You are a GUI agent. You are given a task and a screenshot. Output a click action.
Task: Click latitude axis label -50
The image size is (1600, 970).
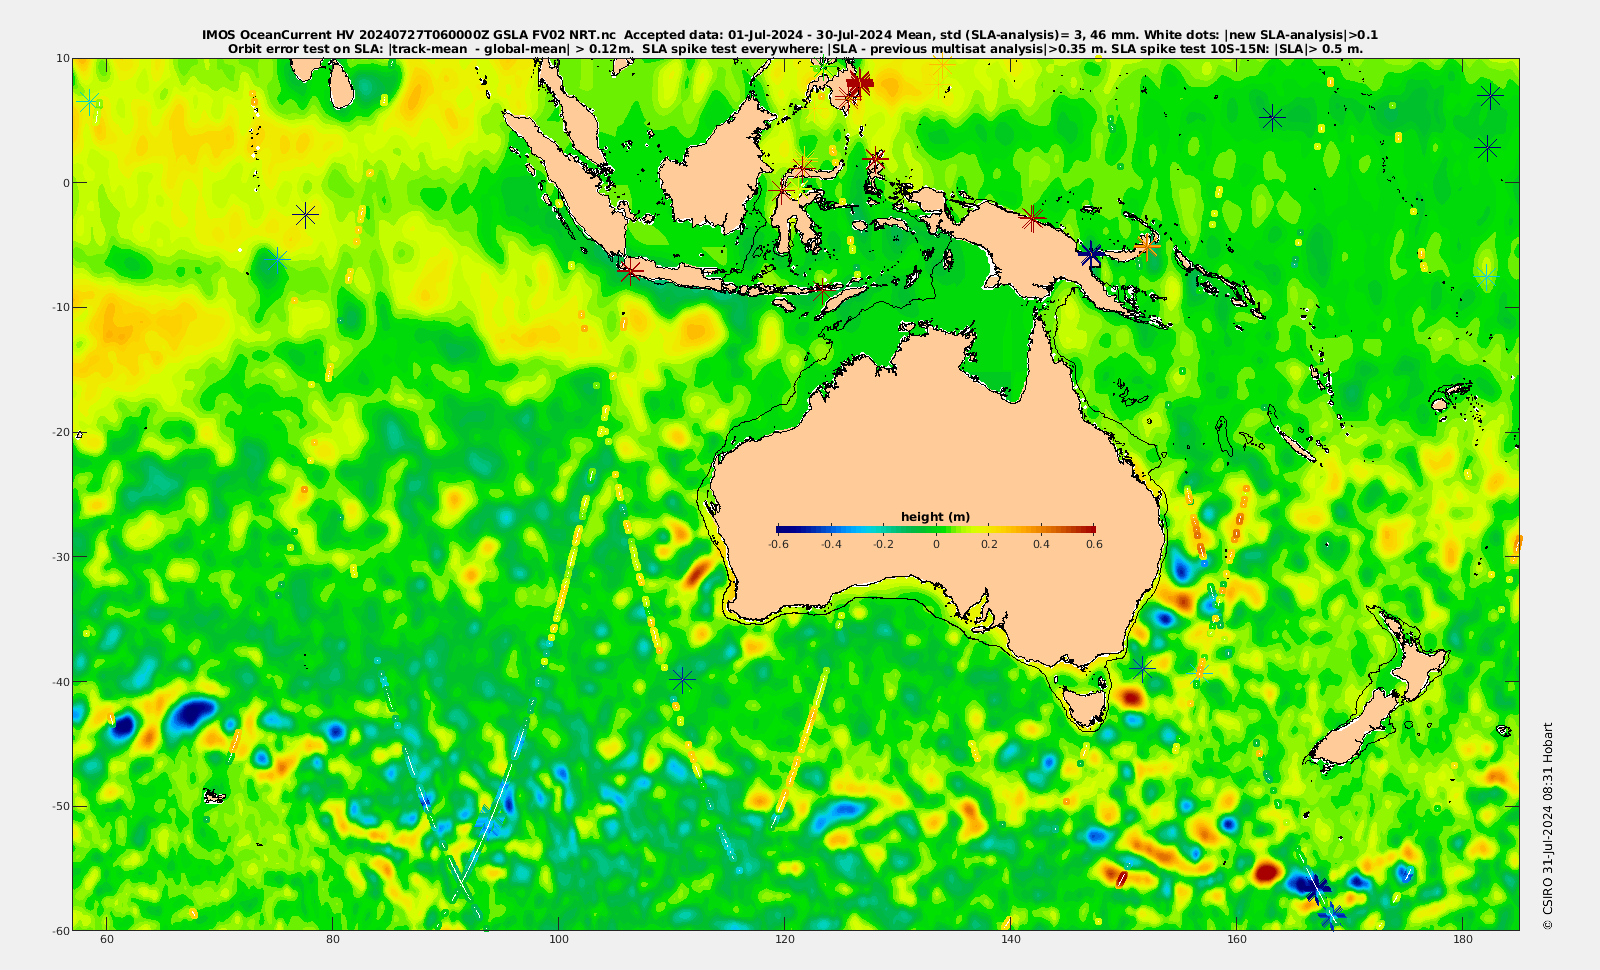[x=60, y=806]
